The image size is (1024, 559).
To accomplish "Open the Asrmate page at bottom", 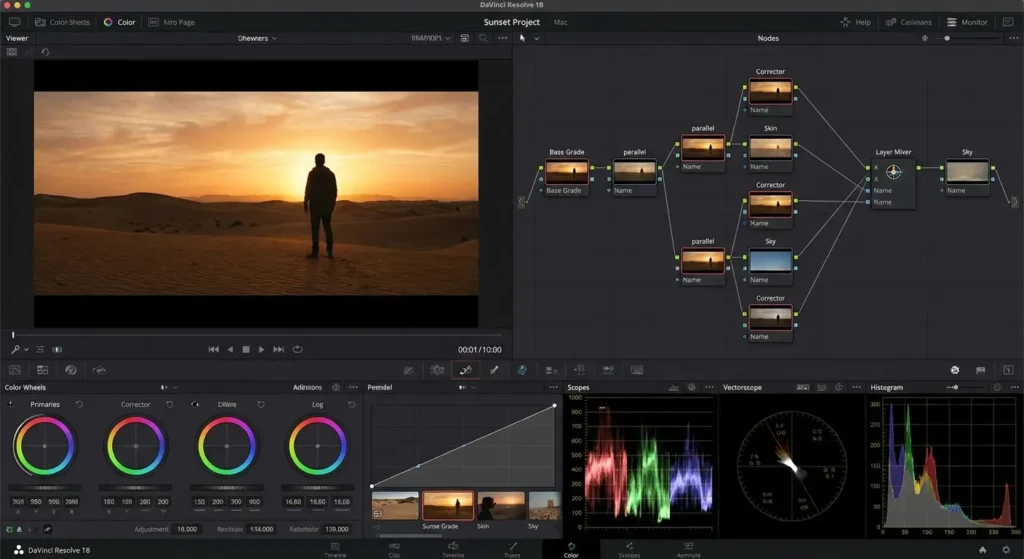I will 688,550.
